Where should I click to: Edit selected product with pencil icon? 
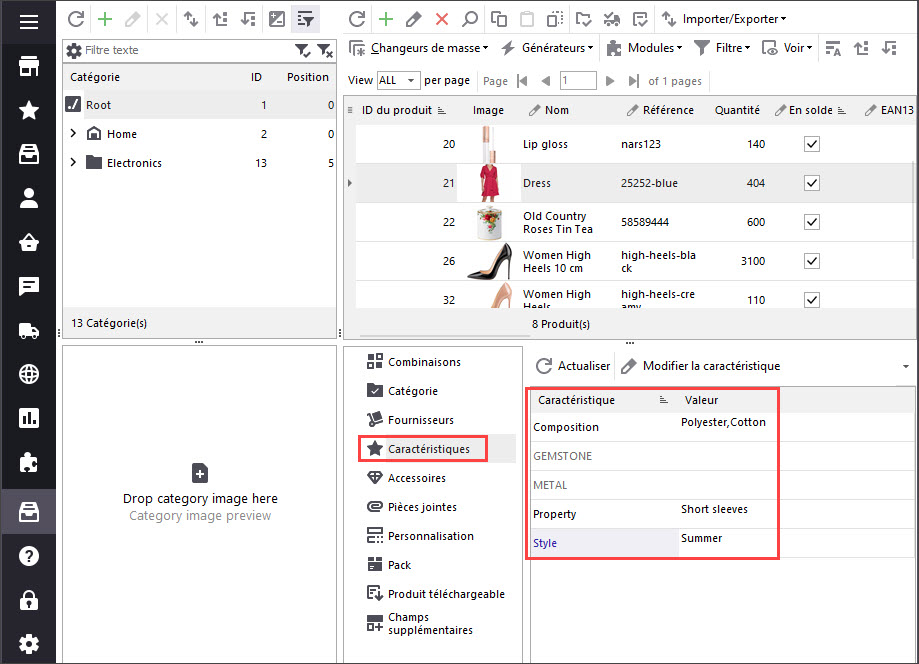tap(414, 19)
